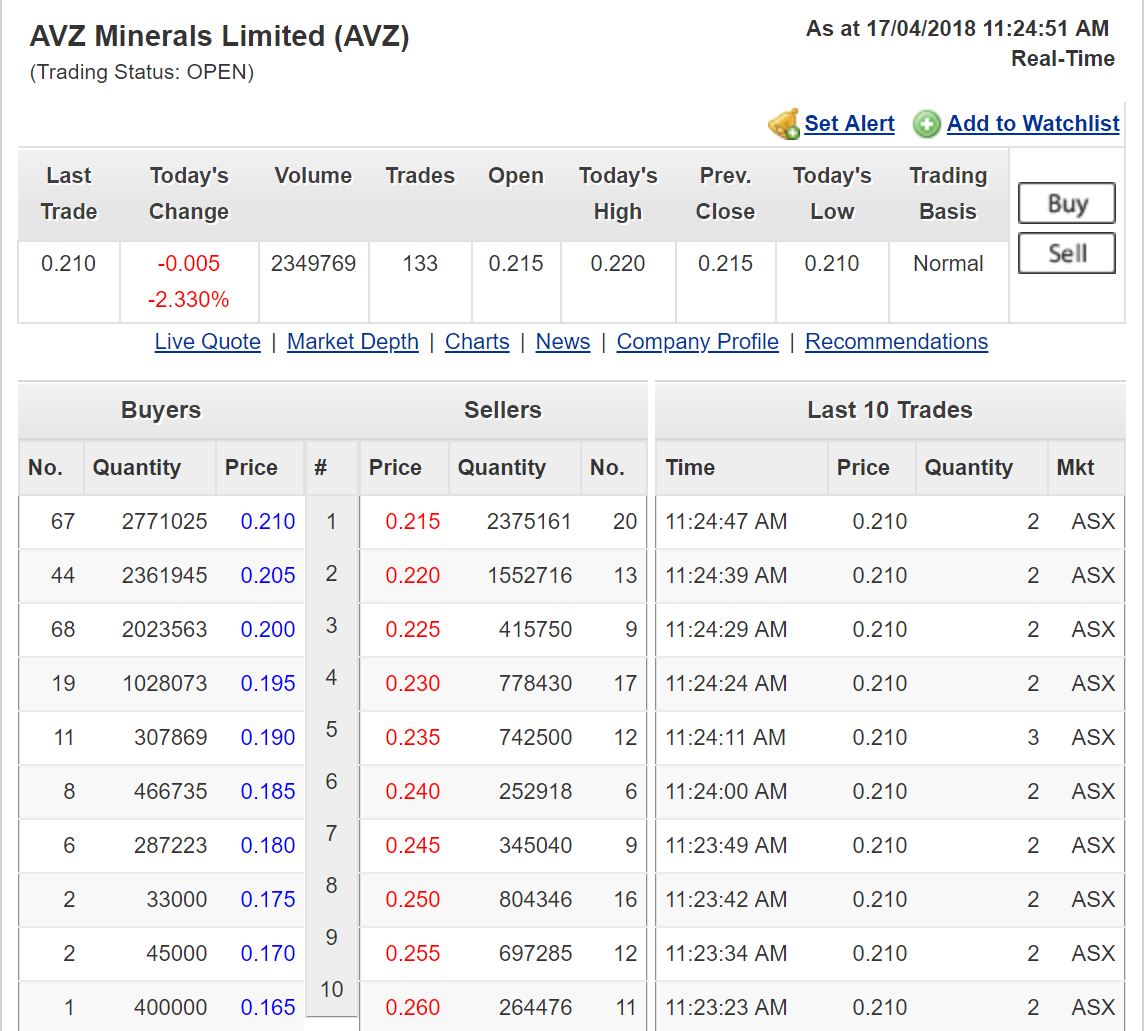Switch to Market Depth view
Viewport: 1144px width, 1031px height.
pos(352,341)
